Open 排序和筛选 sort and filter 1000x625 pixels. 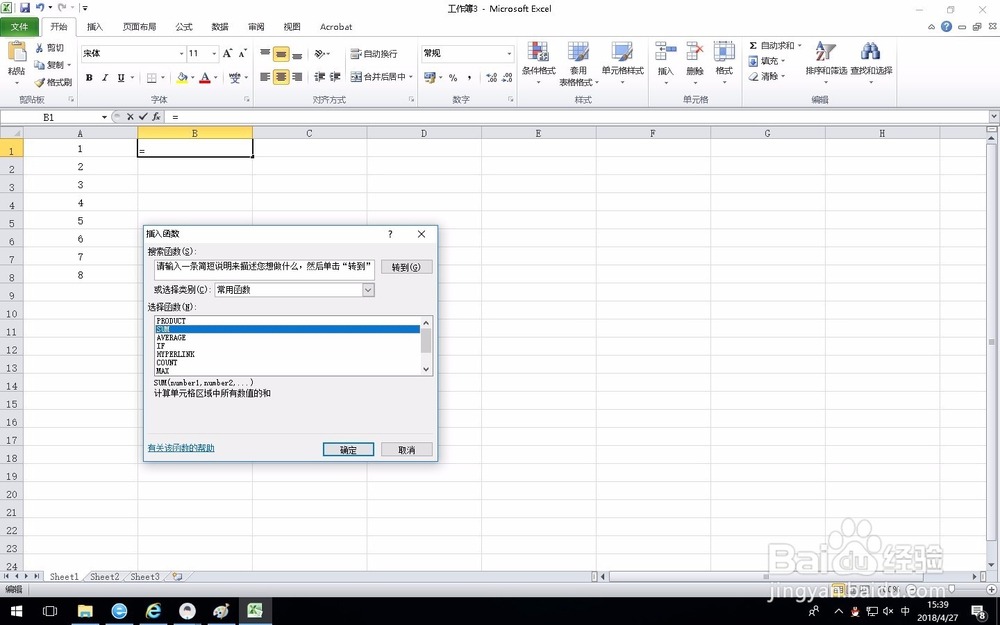tap(826, 62)
